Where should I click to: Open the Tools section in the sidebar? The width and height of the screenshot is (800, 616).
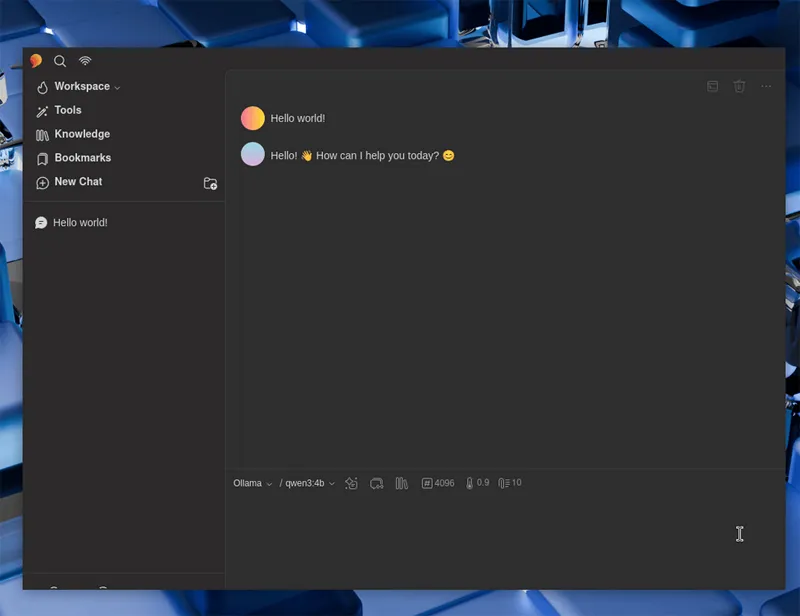click(x=67, y=110)
